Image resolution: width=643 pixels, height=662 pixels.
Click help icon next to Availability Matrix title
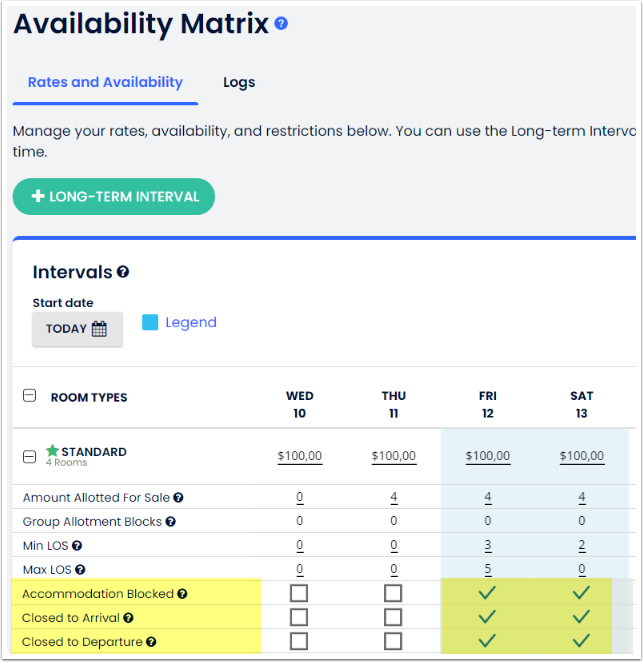point(281,23)
